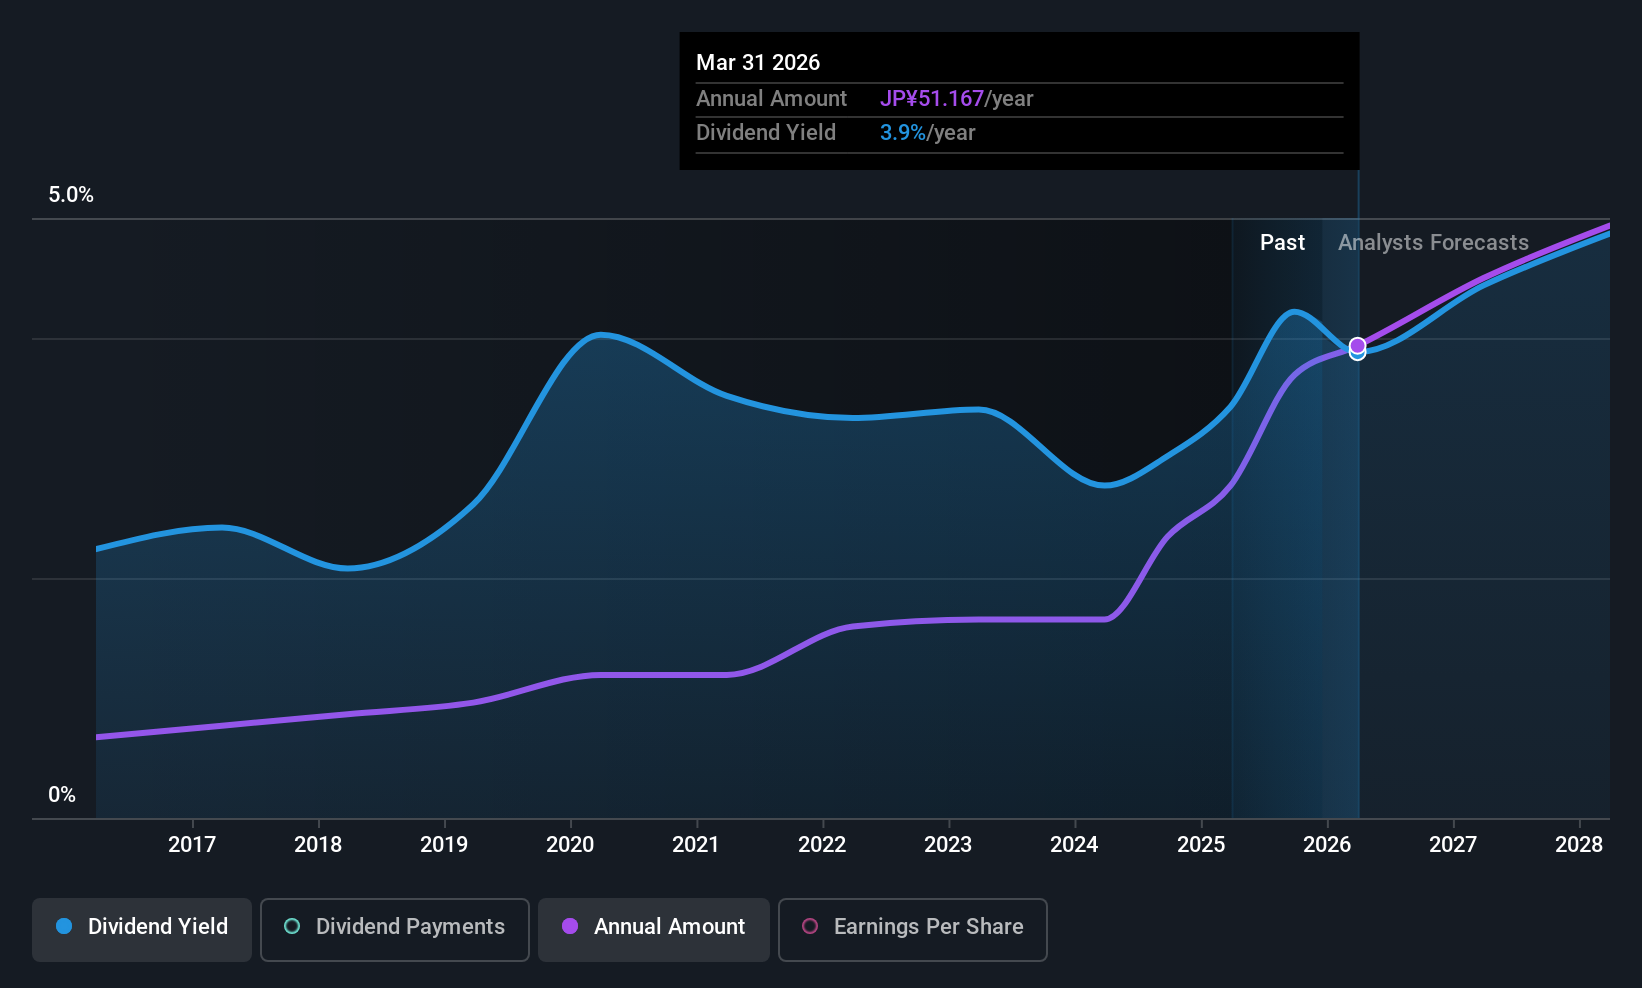The width and height of the screenshot is (1642, 988).
Task: Click the JP¥51.167 annual amount value
Action: point(932,99)
